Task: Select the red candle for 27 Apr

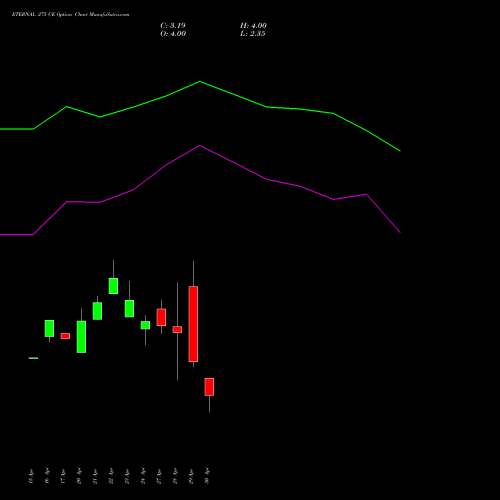Action: tap(161, 317)
